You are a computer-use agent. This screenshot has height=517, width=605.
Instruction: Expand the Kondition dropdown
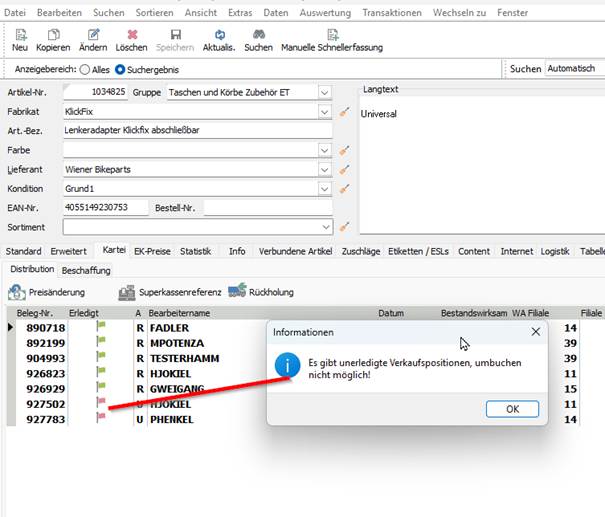(x=324, y=189)
